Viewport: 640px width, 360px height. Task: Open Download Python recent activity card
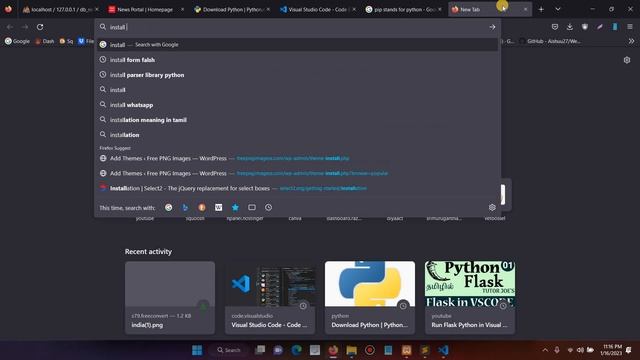pos(370,298)
